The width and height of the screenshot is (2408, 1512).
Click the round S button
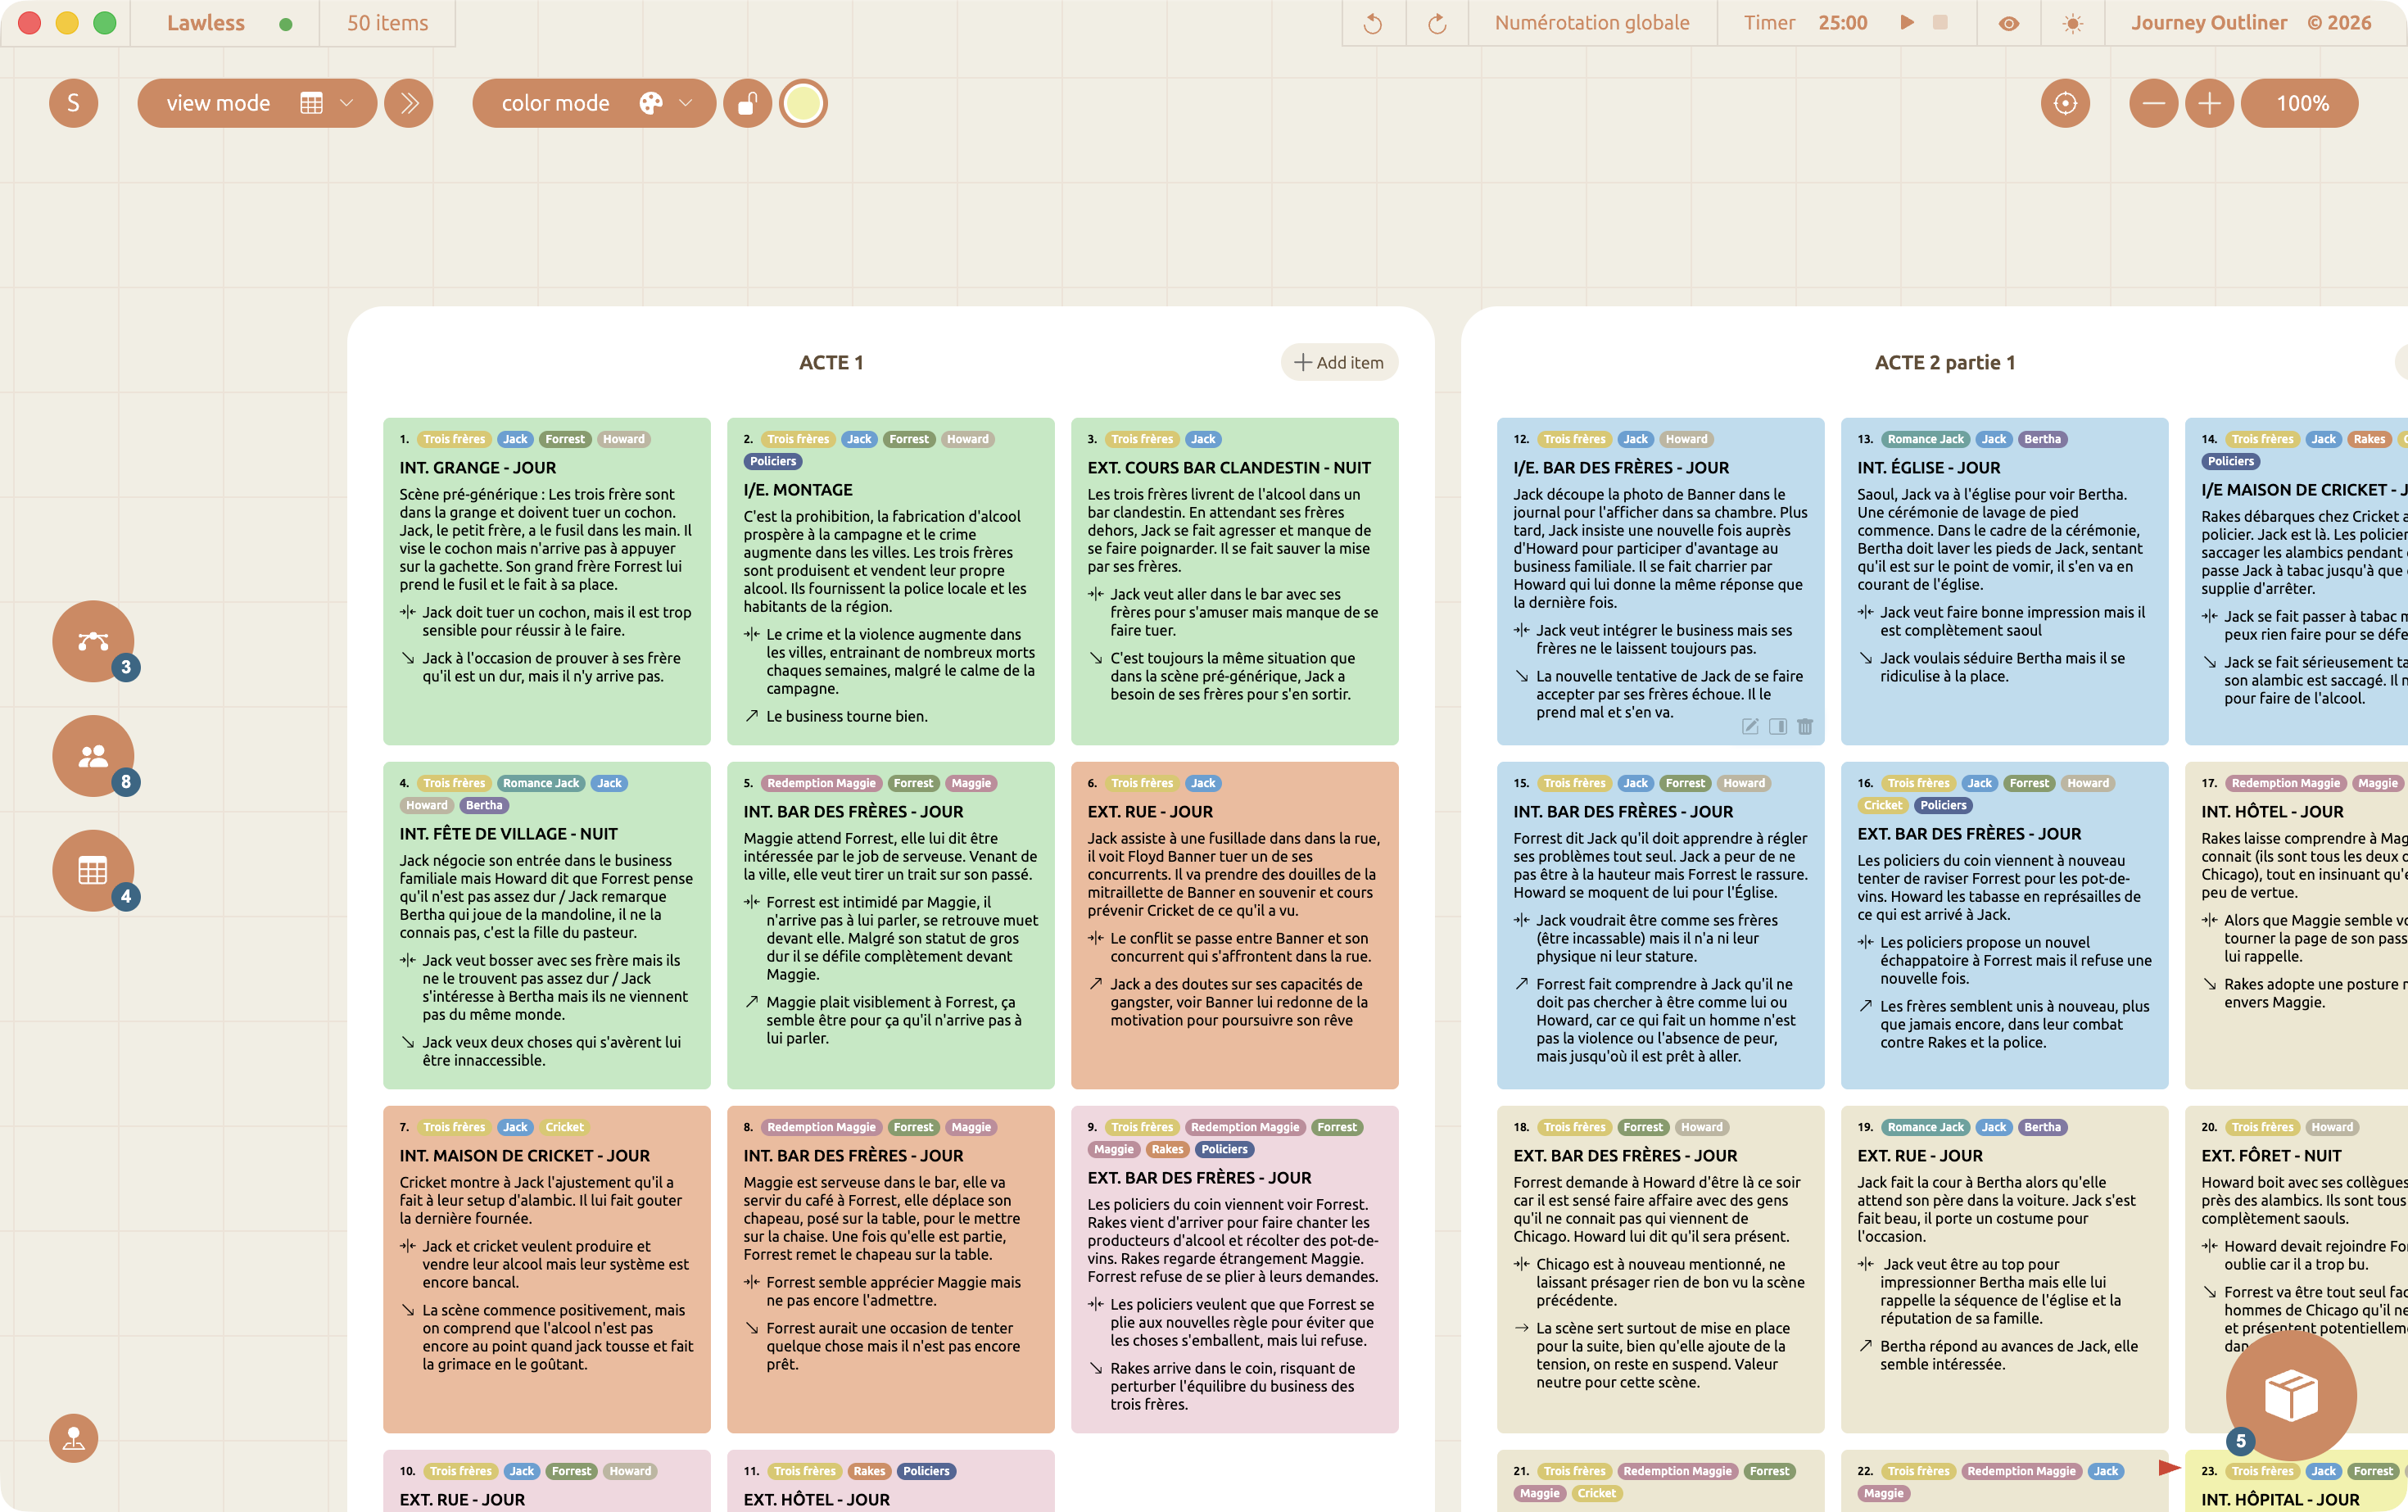point(73,103)
